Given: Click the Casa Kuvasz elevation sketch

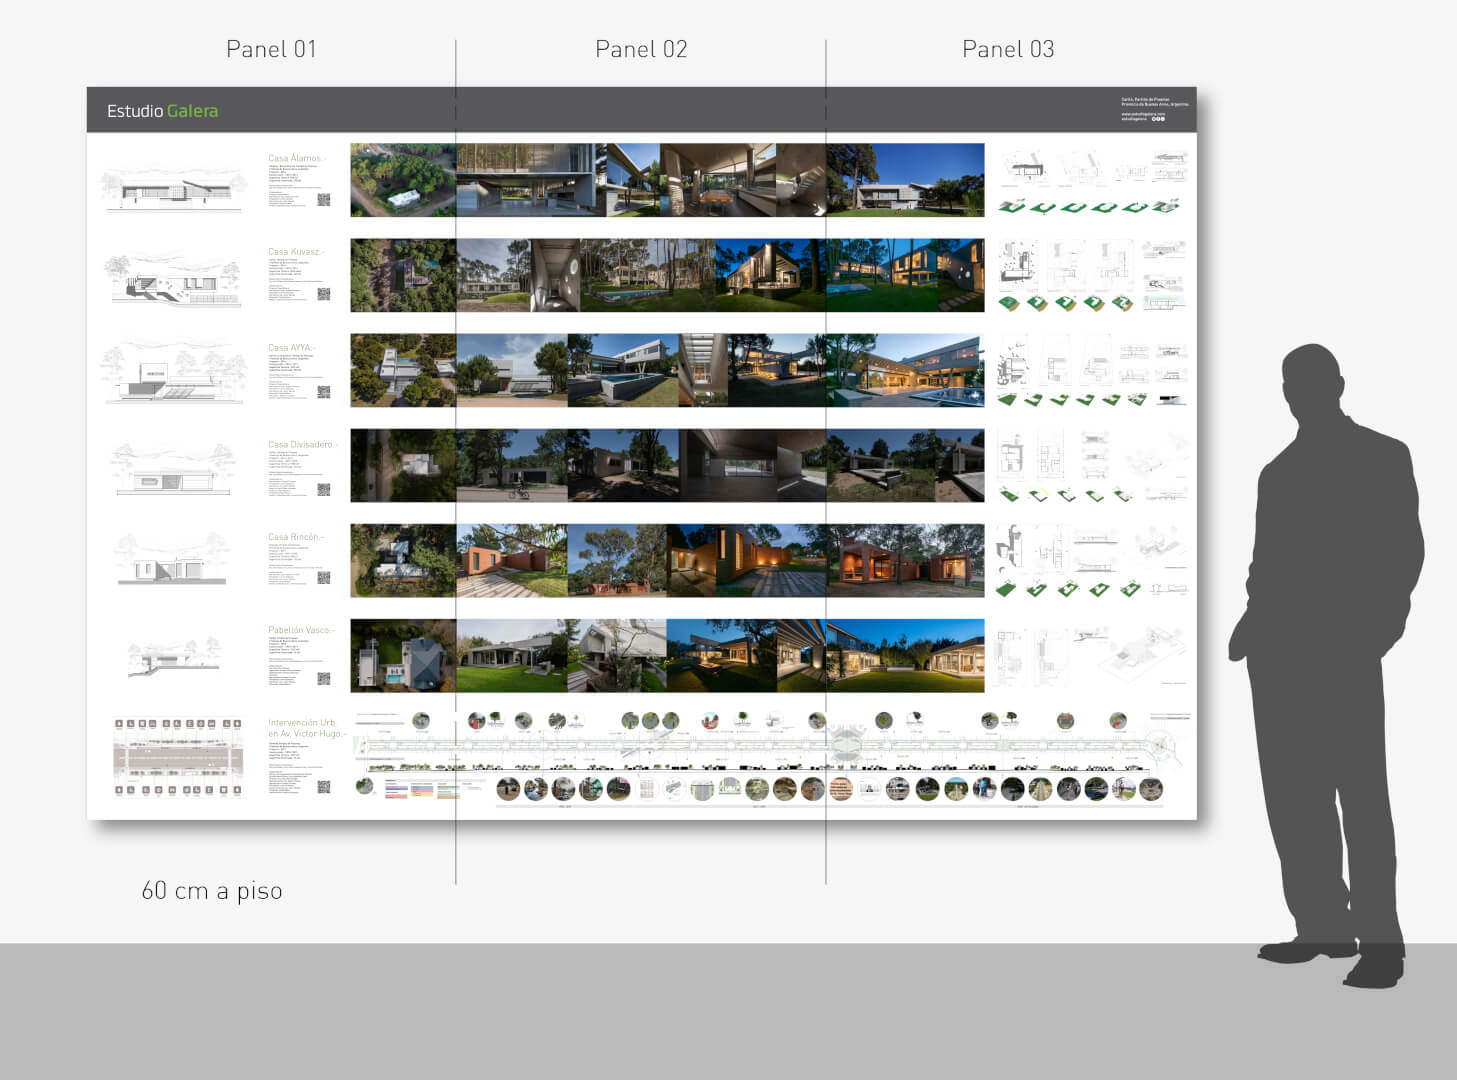Looking at the screenshot, I should [x=173, y=279].
